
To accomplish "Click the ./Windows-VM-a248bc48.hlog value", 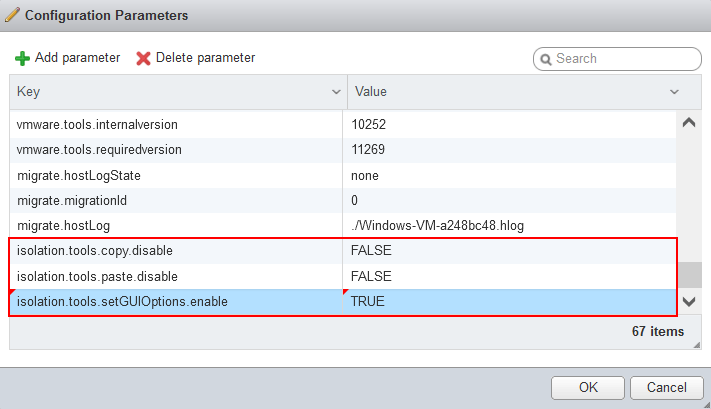I will pos(437,226).
